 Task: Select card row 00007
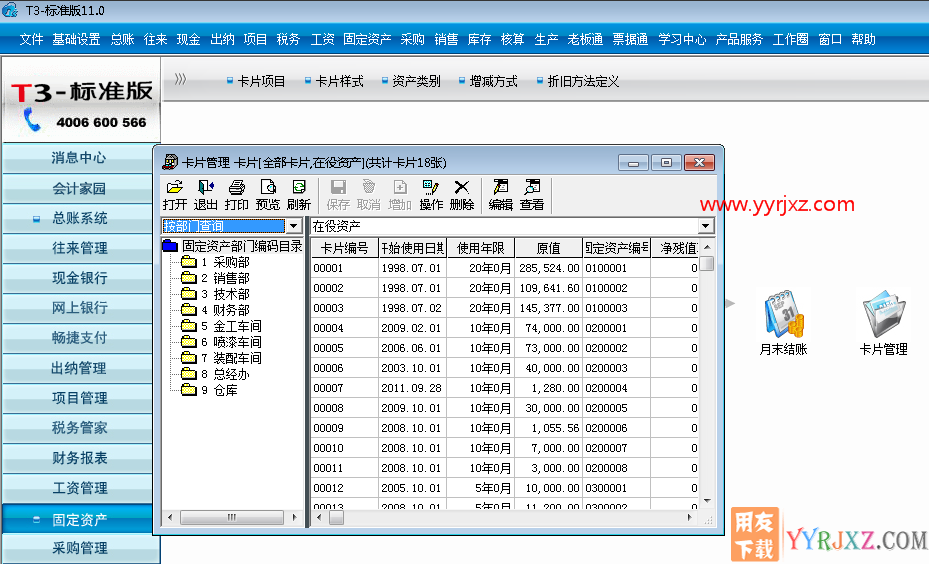[x=505, y=388]
